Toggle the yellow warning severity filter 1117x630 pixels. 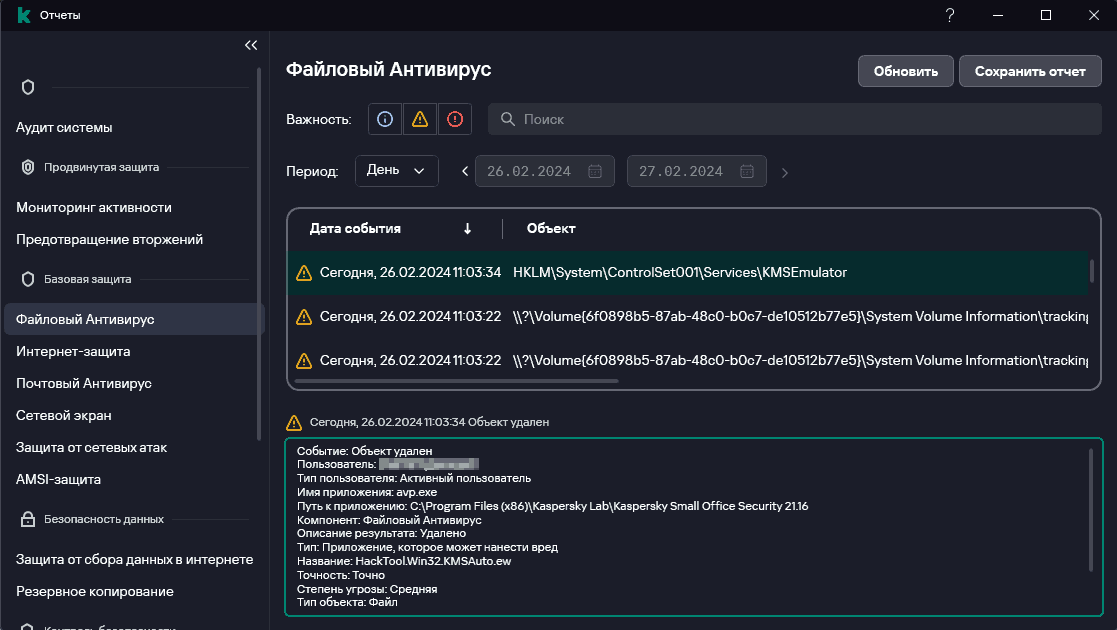coord(420,119)
